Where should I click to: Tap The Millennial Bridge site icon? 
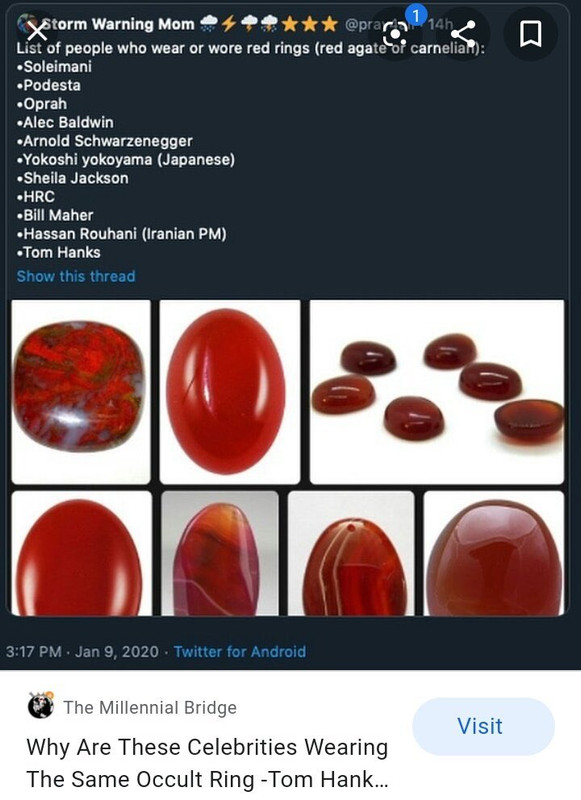click(41, 706)
